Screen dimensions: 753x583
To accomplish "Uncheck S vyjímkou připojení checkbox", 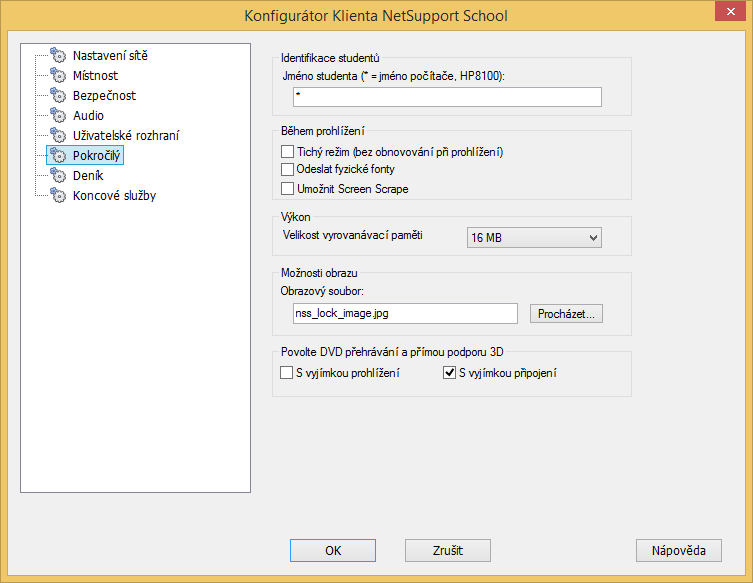I will coord(449,373).
